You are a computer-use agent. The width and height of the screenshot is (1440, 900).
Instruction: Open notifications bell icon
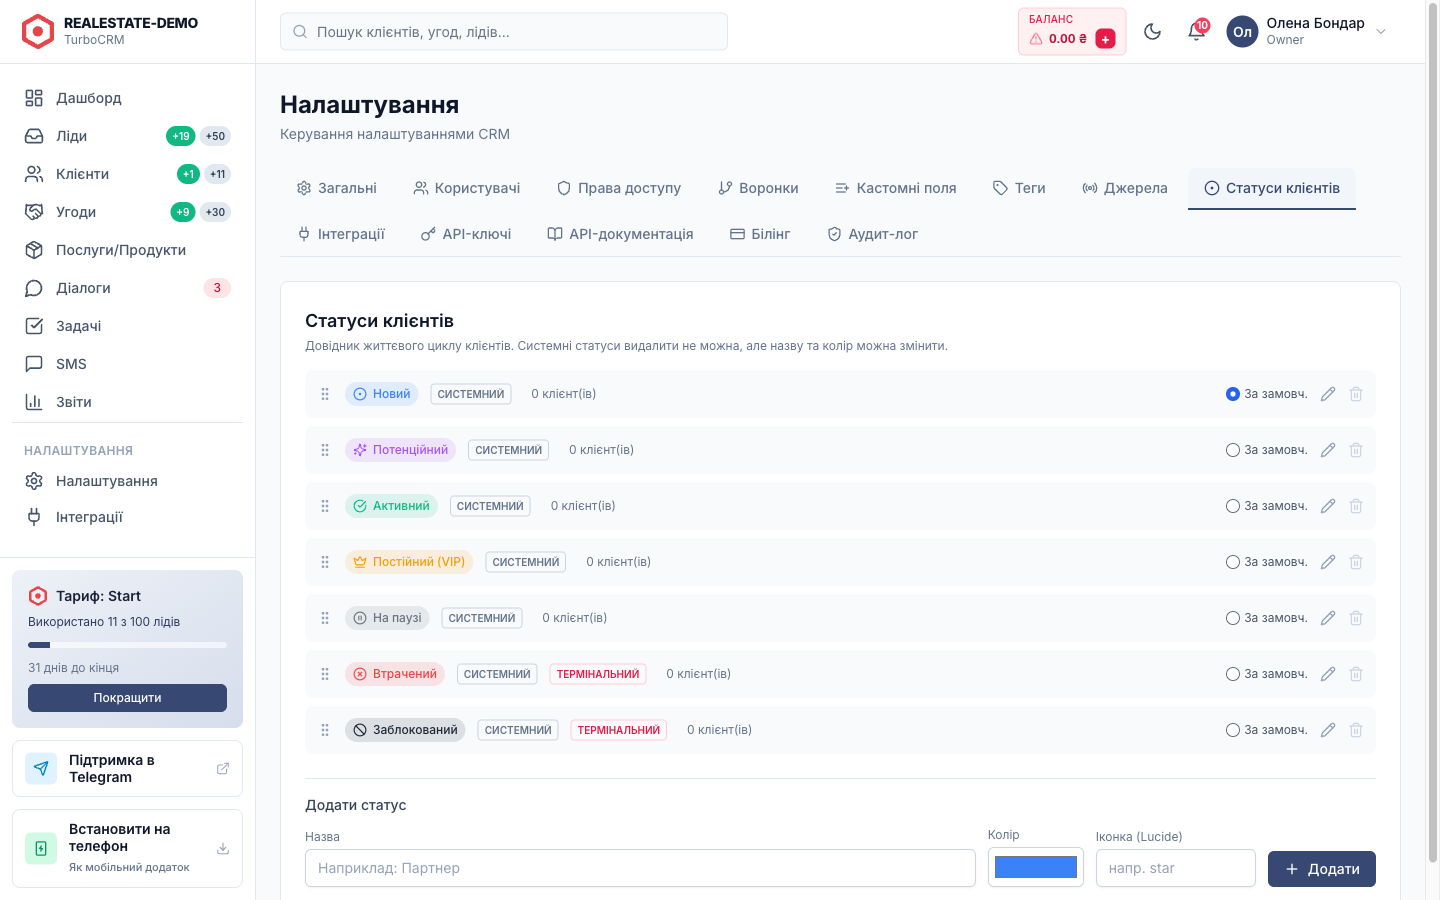(1196, 31)
